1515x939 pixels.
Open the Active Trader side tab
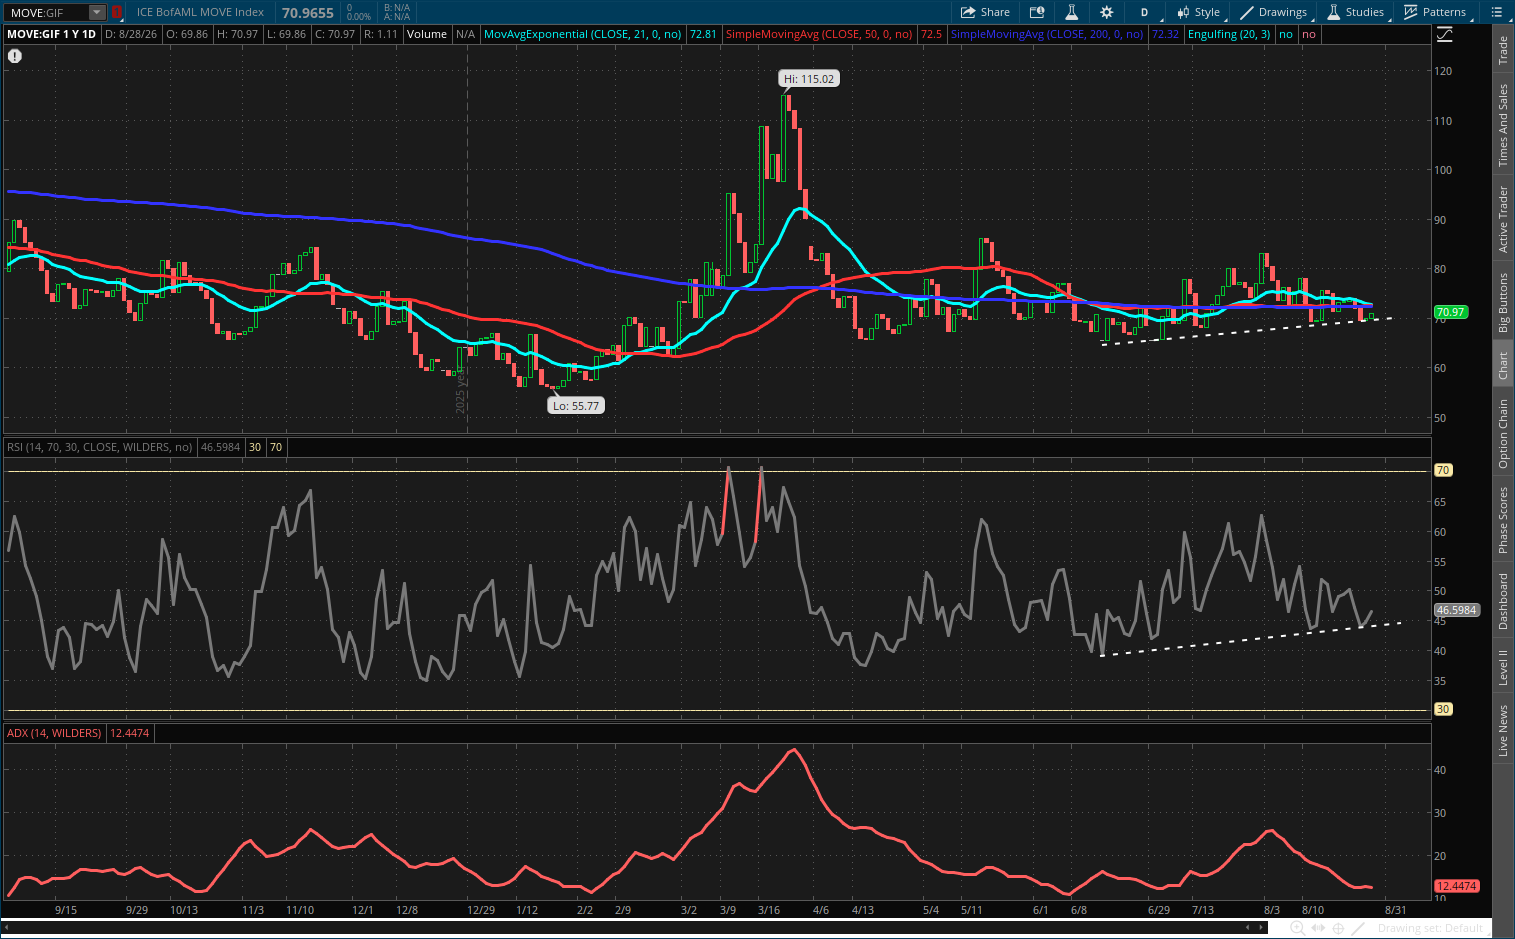1502,219
